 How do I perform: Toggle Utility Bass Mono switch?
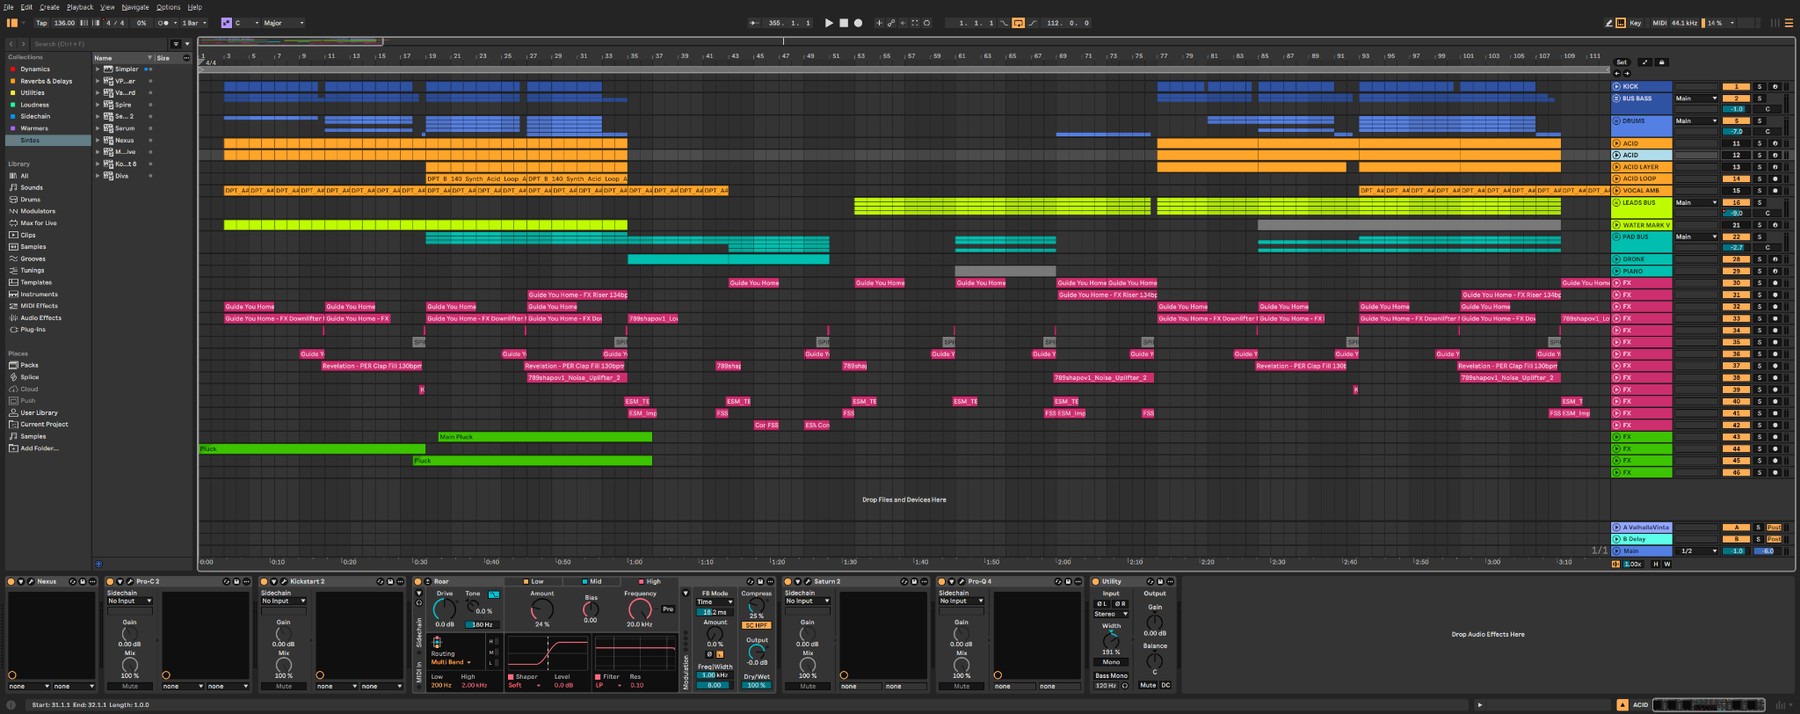click(x=1111, y=676)
